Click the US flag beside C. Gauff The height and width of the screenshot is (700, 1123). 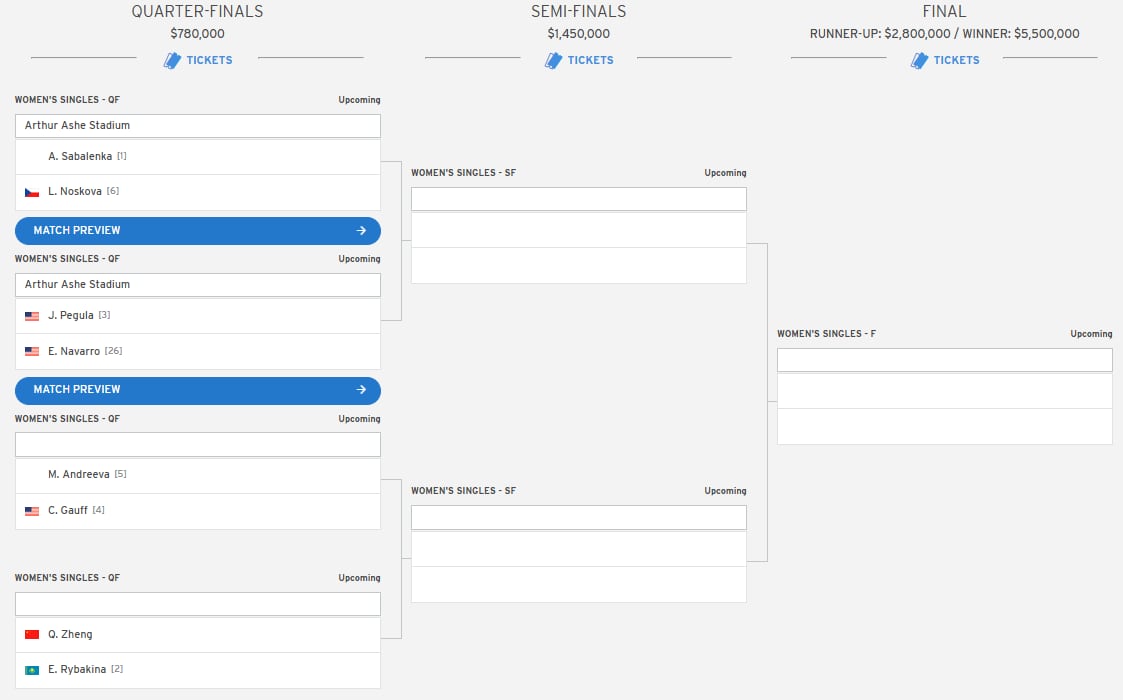pyautogui.click(x=32, y=512)
